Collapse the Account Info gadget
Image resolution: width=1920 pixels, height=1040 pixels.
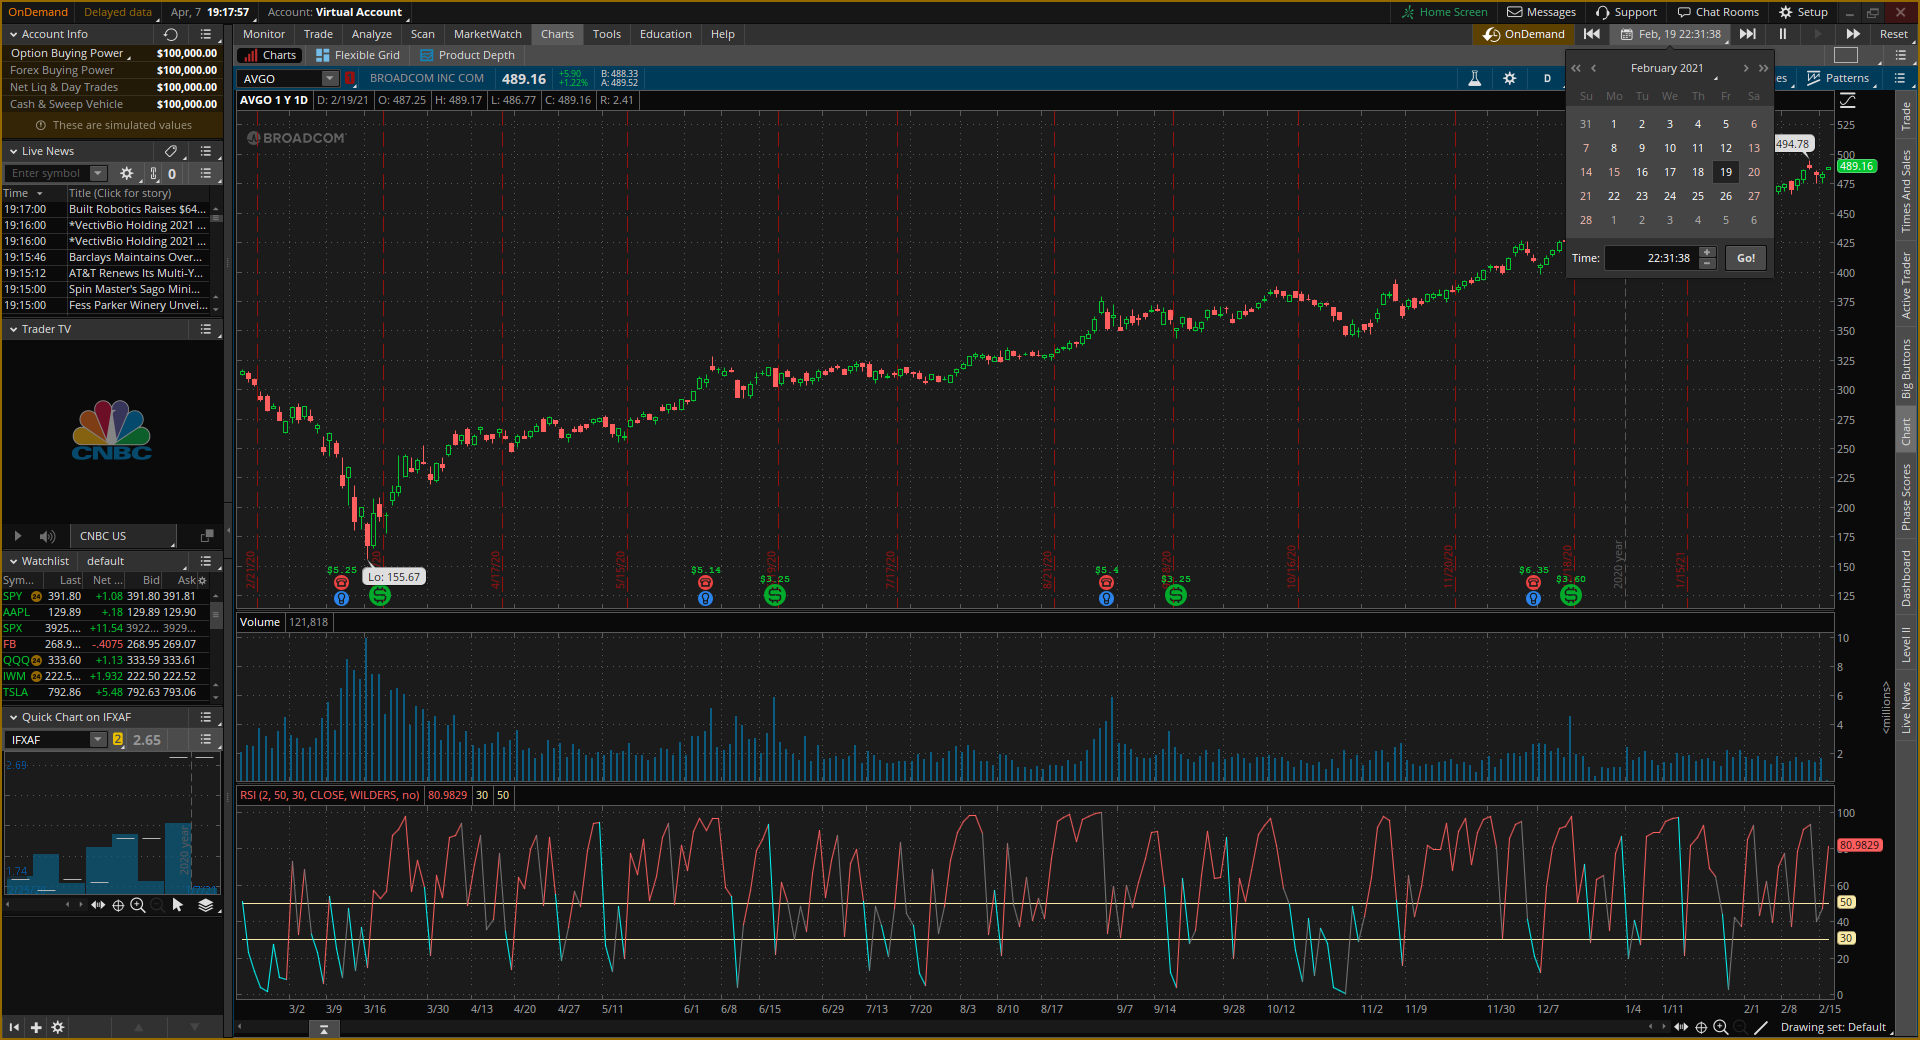13,34
